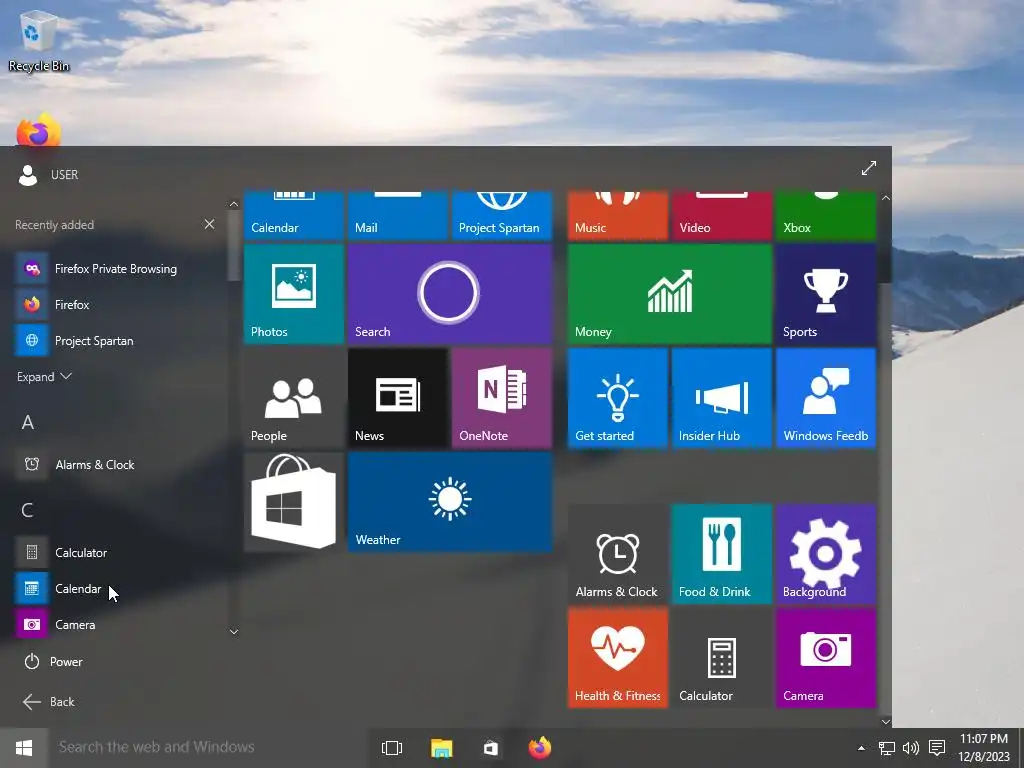
Task: Open the taskbar clock and date
Action: coord(984,748)
